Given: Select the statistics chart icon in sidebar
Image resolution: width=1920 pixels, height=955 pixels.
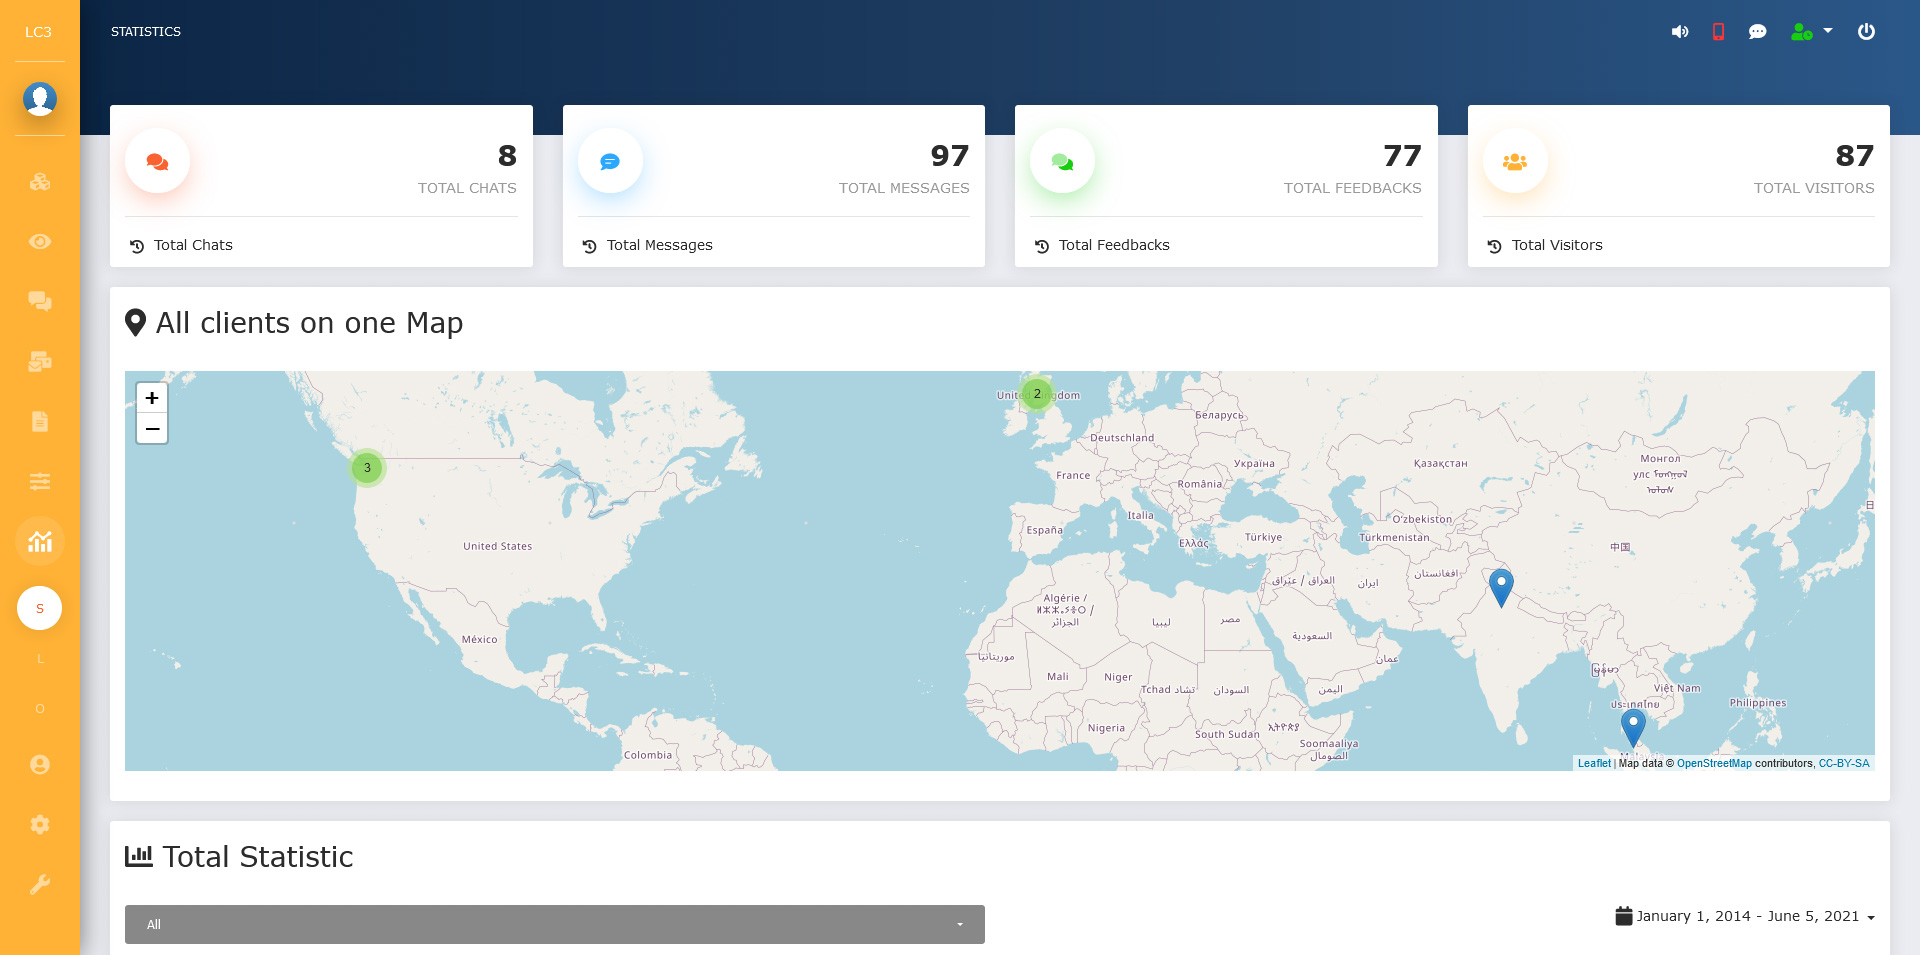Looking at the screenshot, I should [40, 542].
